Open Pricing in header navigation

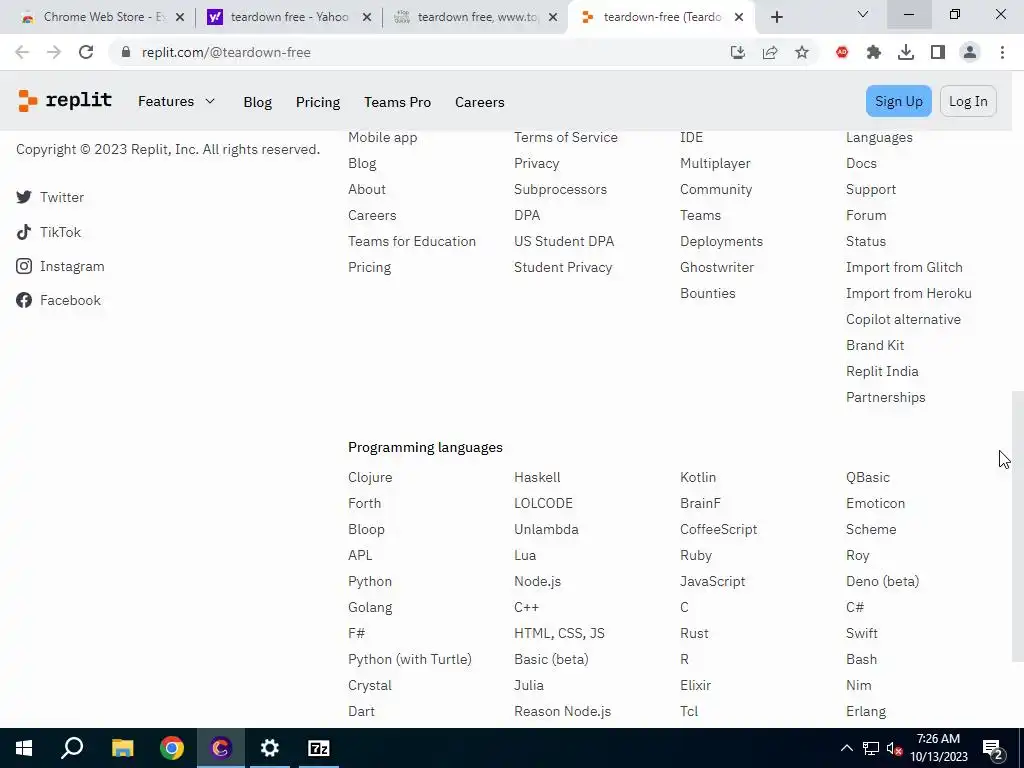pos(318,102)
